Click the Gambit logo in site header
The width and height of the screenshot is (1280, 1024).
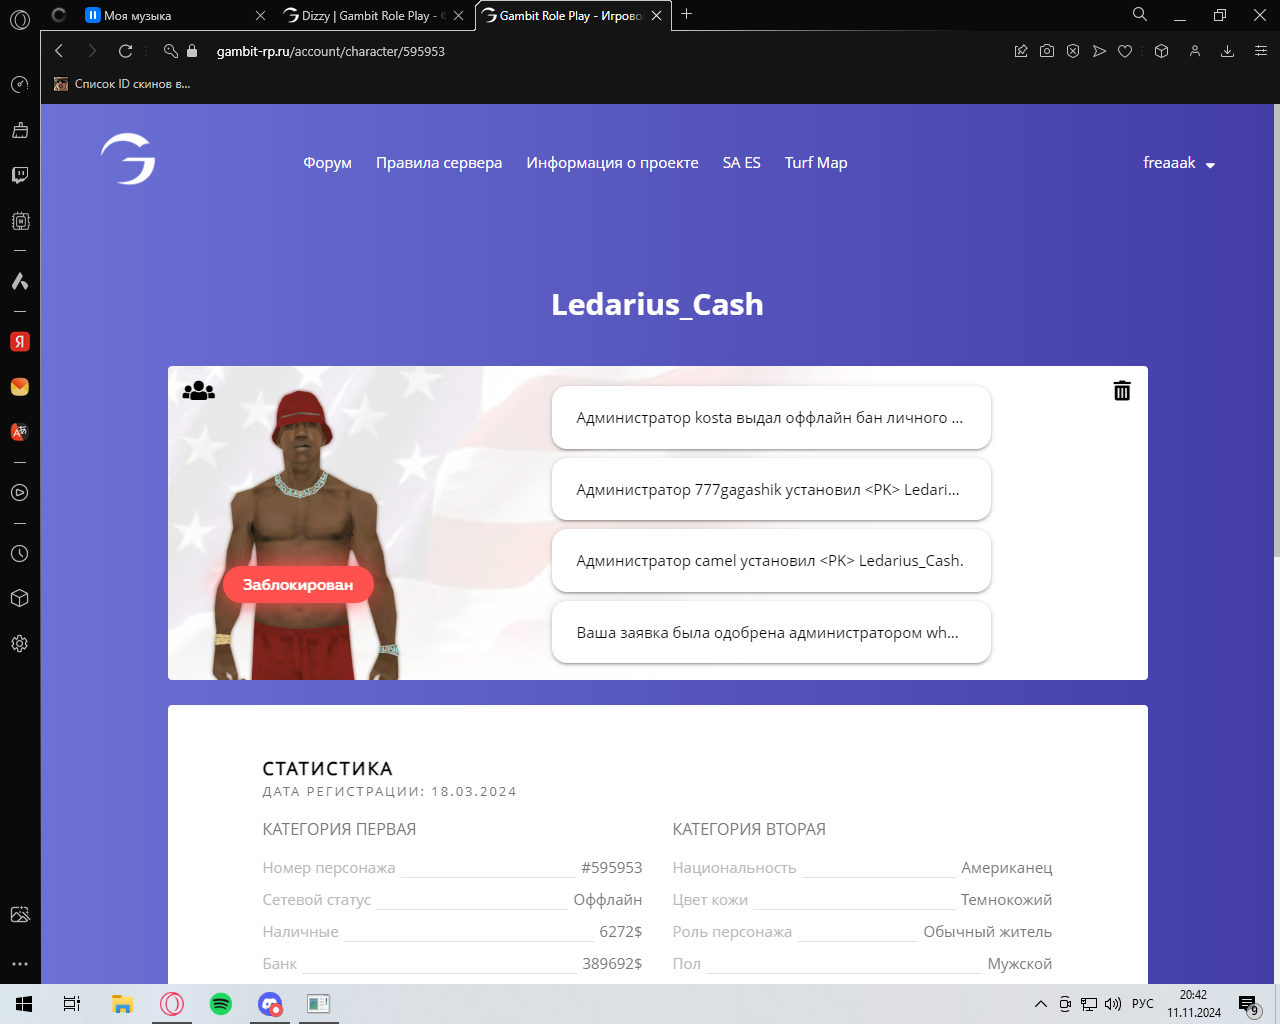[x=128, y=160]
